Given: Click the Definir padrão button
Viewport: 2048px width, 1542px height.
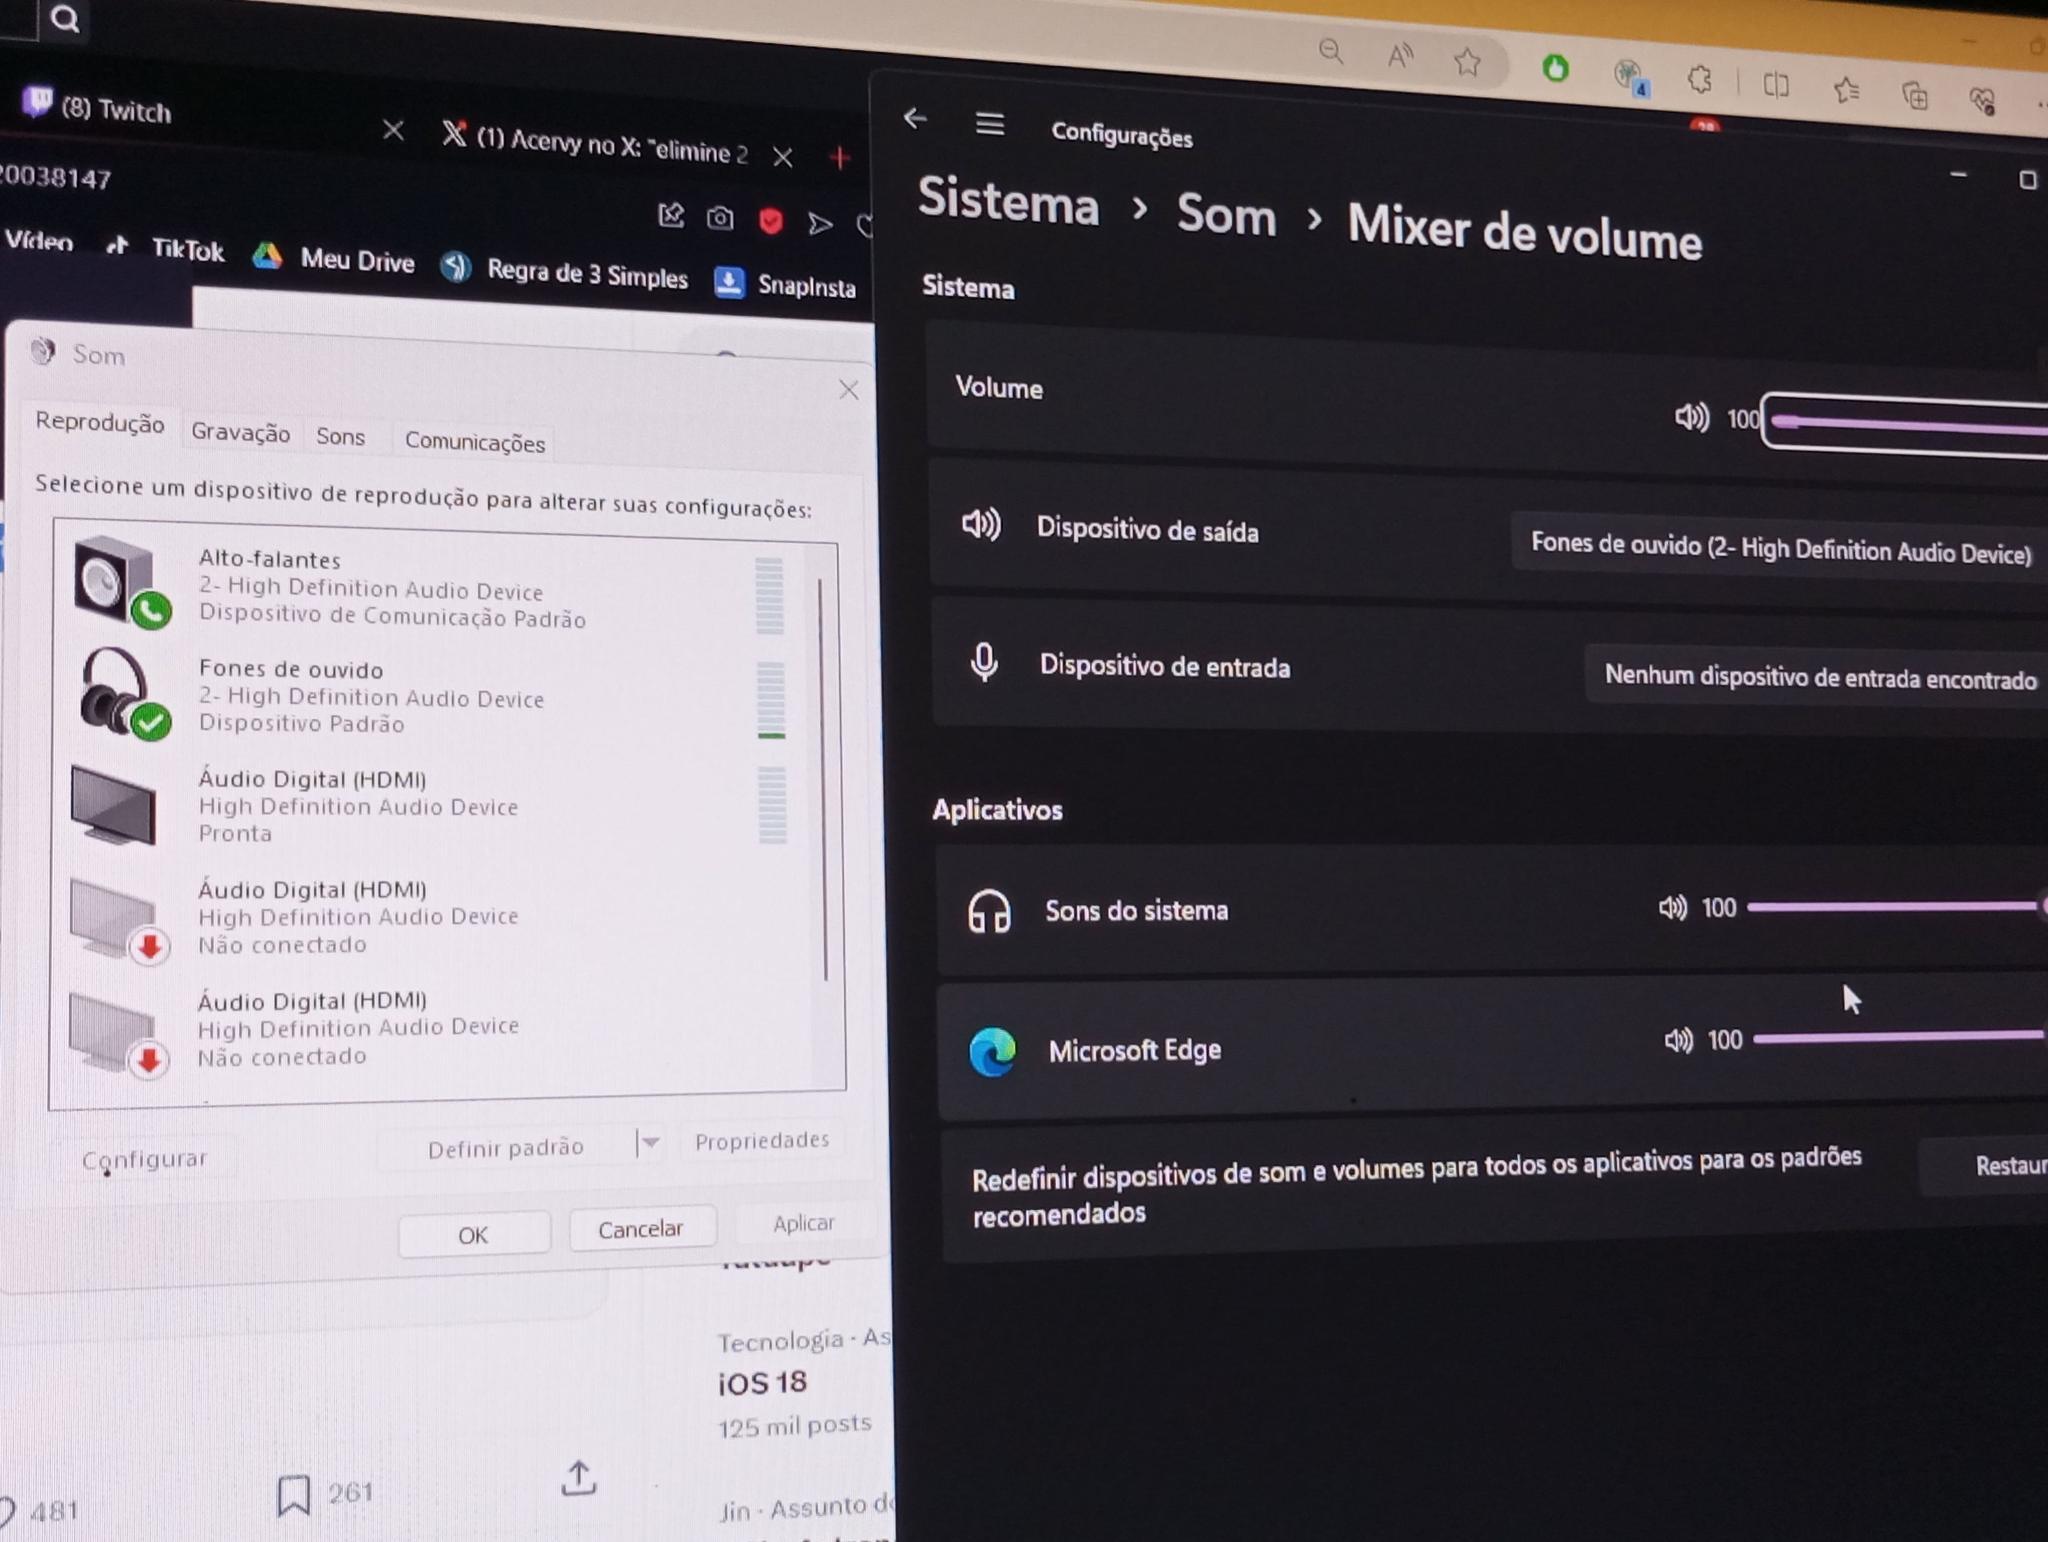Looking at the screenshot, I should point(506,1148).
